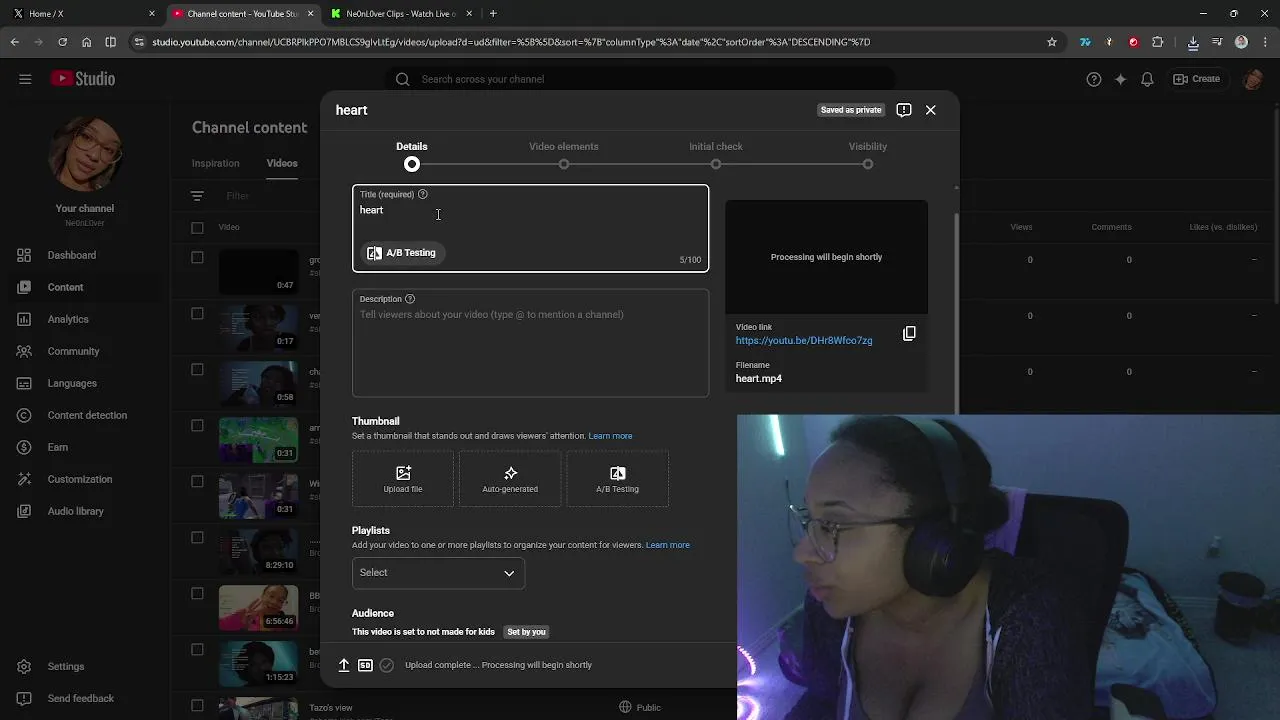The image size is (1280, 720).
Task: Open Content detection in the sidebar
Action: [85, 415]
